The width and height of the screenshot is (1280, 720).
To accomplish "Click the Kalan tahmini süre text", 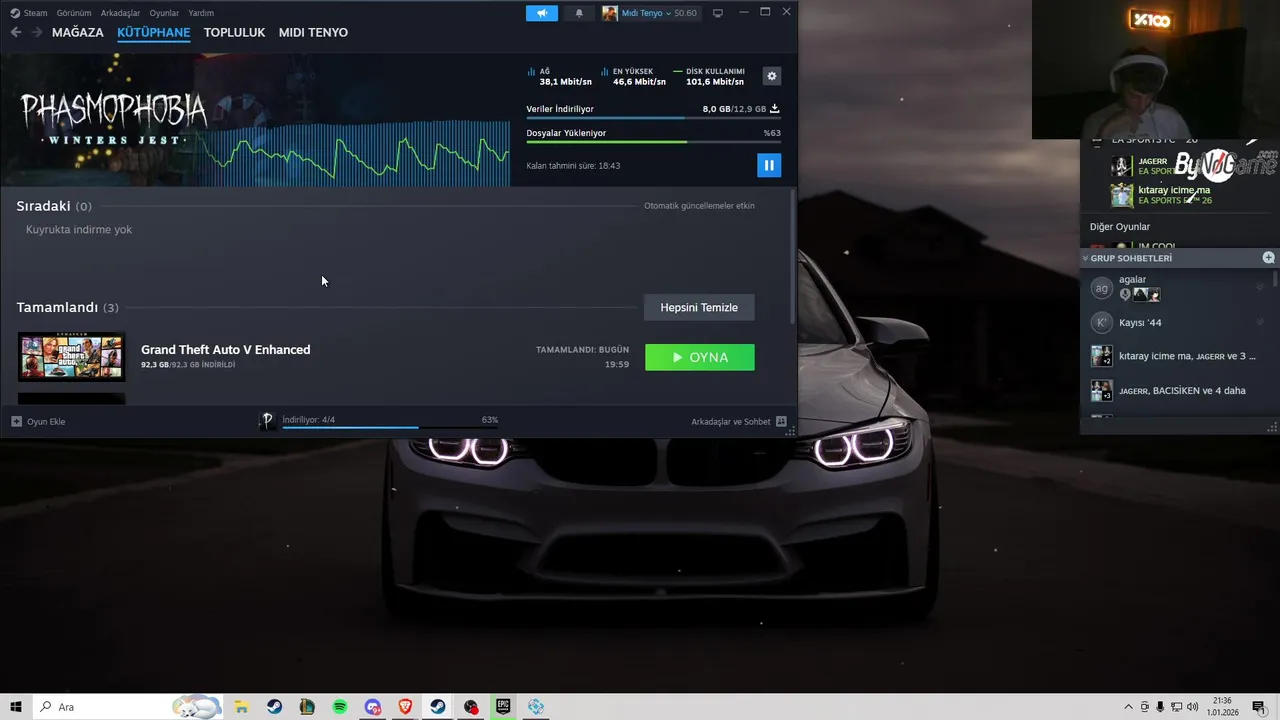I will pos(573,166).
